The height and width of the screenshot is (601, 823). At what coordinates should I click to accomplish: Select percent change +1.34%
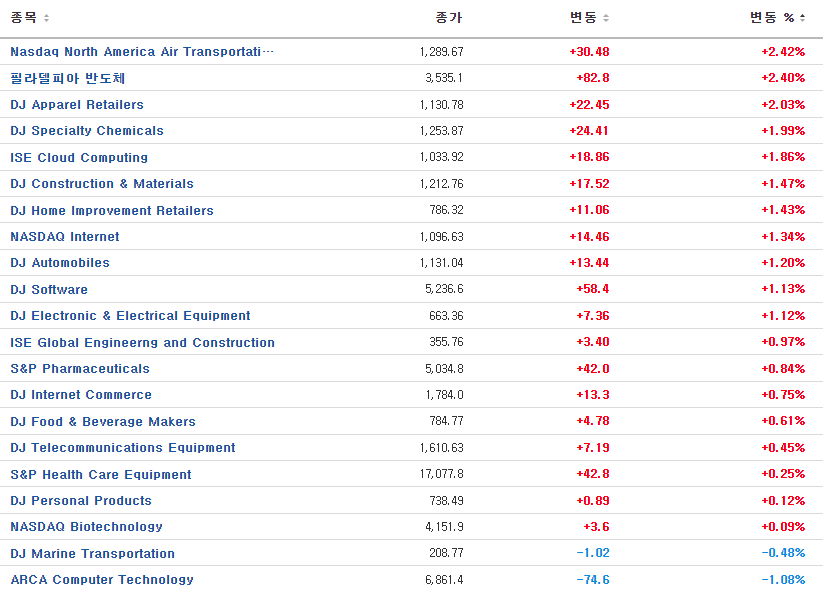pyautogui.click(x=783, y=237)
